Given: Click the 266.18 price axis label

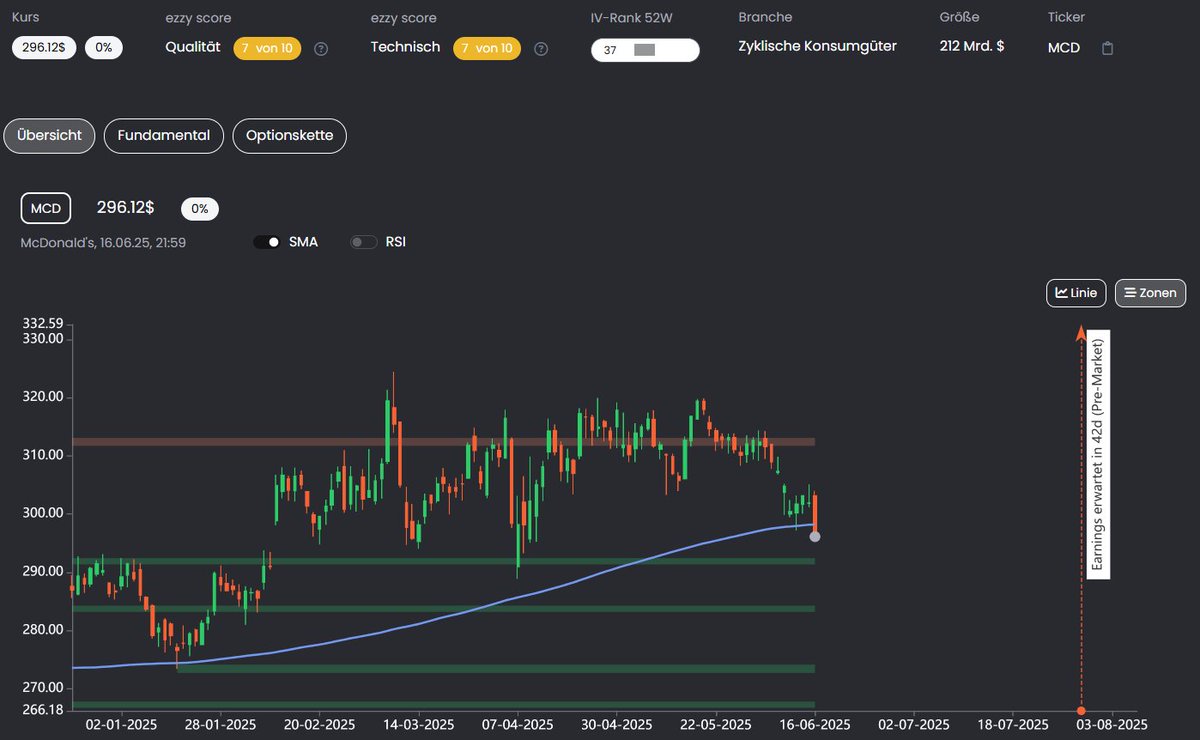Looking at the screenshot, I should point(42,709).
